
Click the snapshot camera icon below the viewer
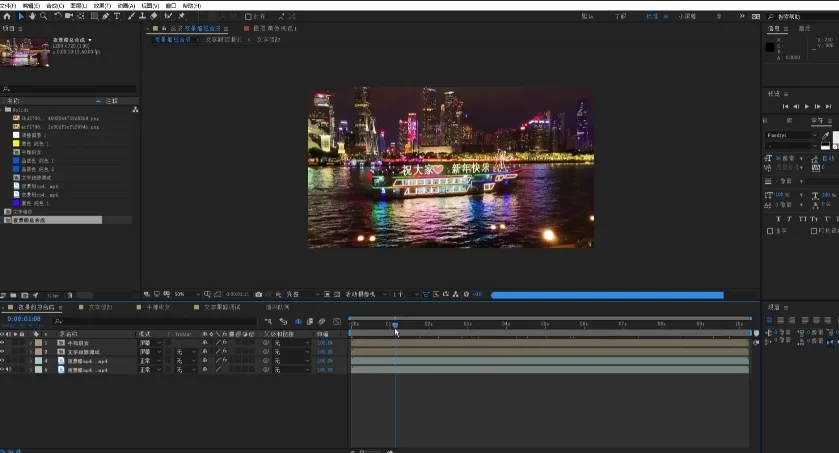pyautogui.click(x=259, y=295)
